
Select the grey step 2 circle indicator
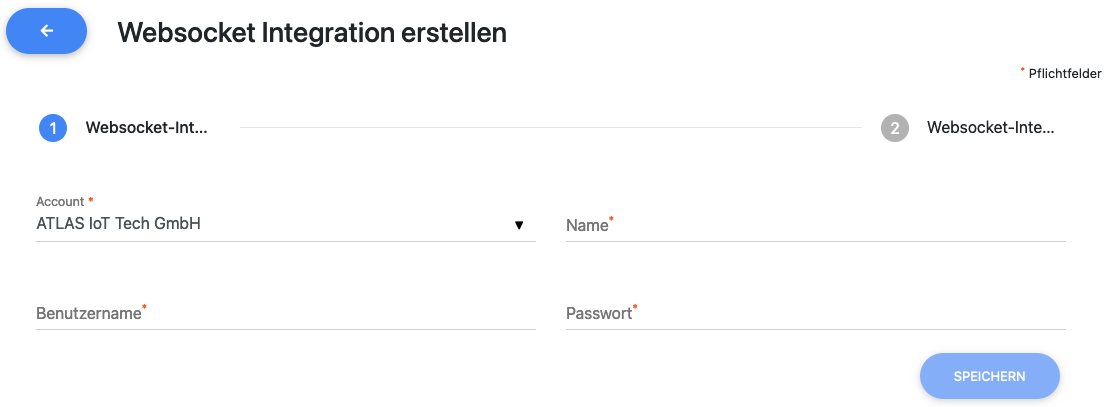[x=895, y=128]
